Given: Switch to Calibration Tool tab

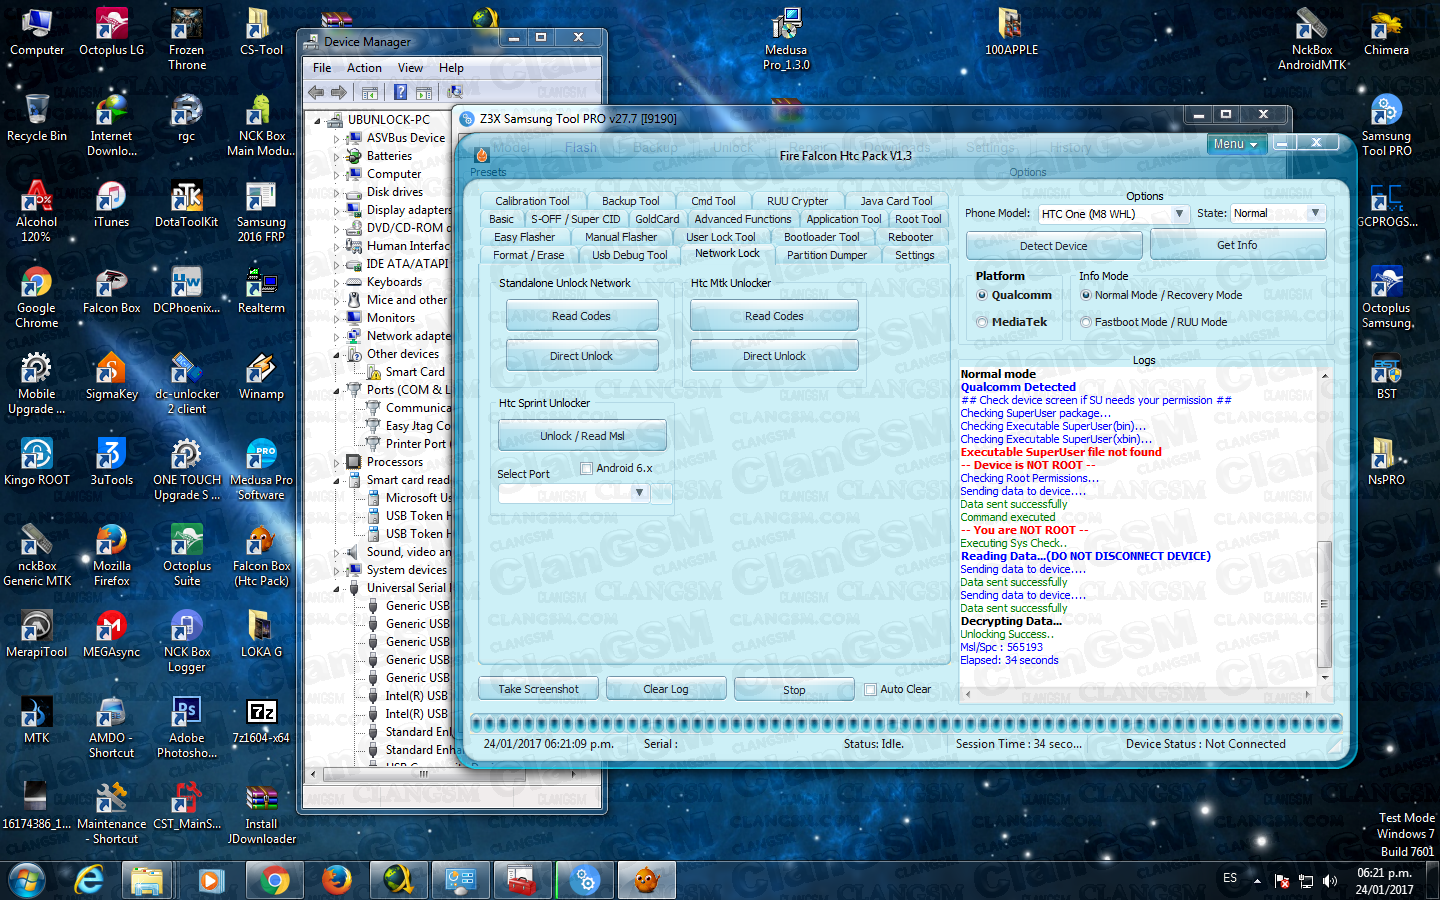Looking at the screenshot, I should (x=532, y=201).
